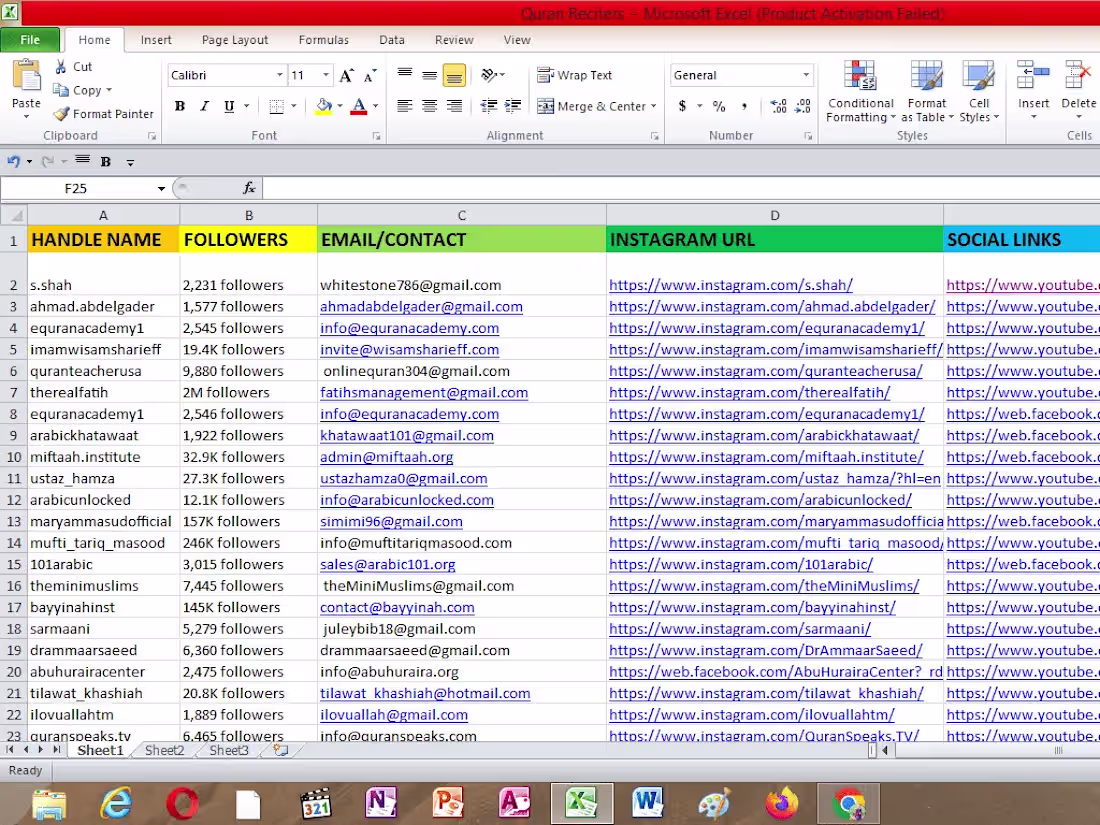Open the General number format dropdown
The width and height of the screenshot is (1100, 825).
click(x=806, y=75)
